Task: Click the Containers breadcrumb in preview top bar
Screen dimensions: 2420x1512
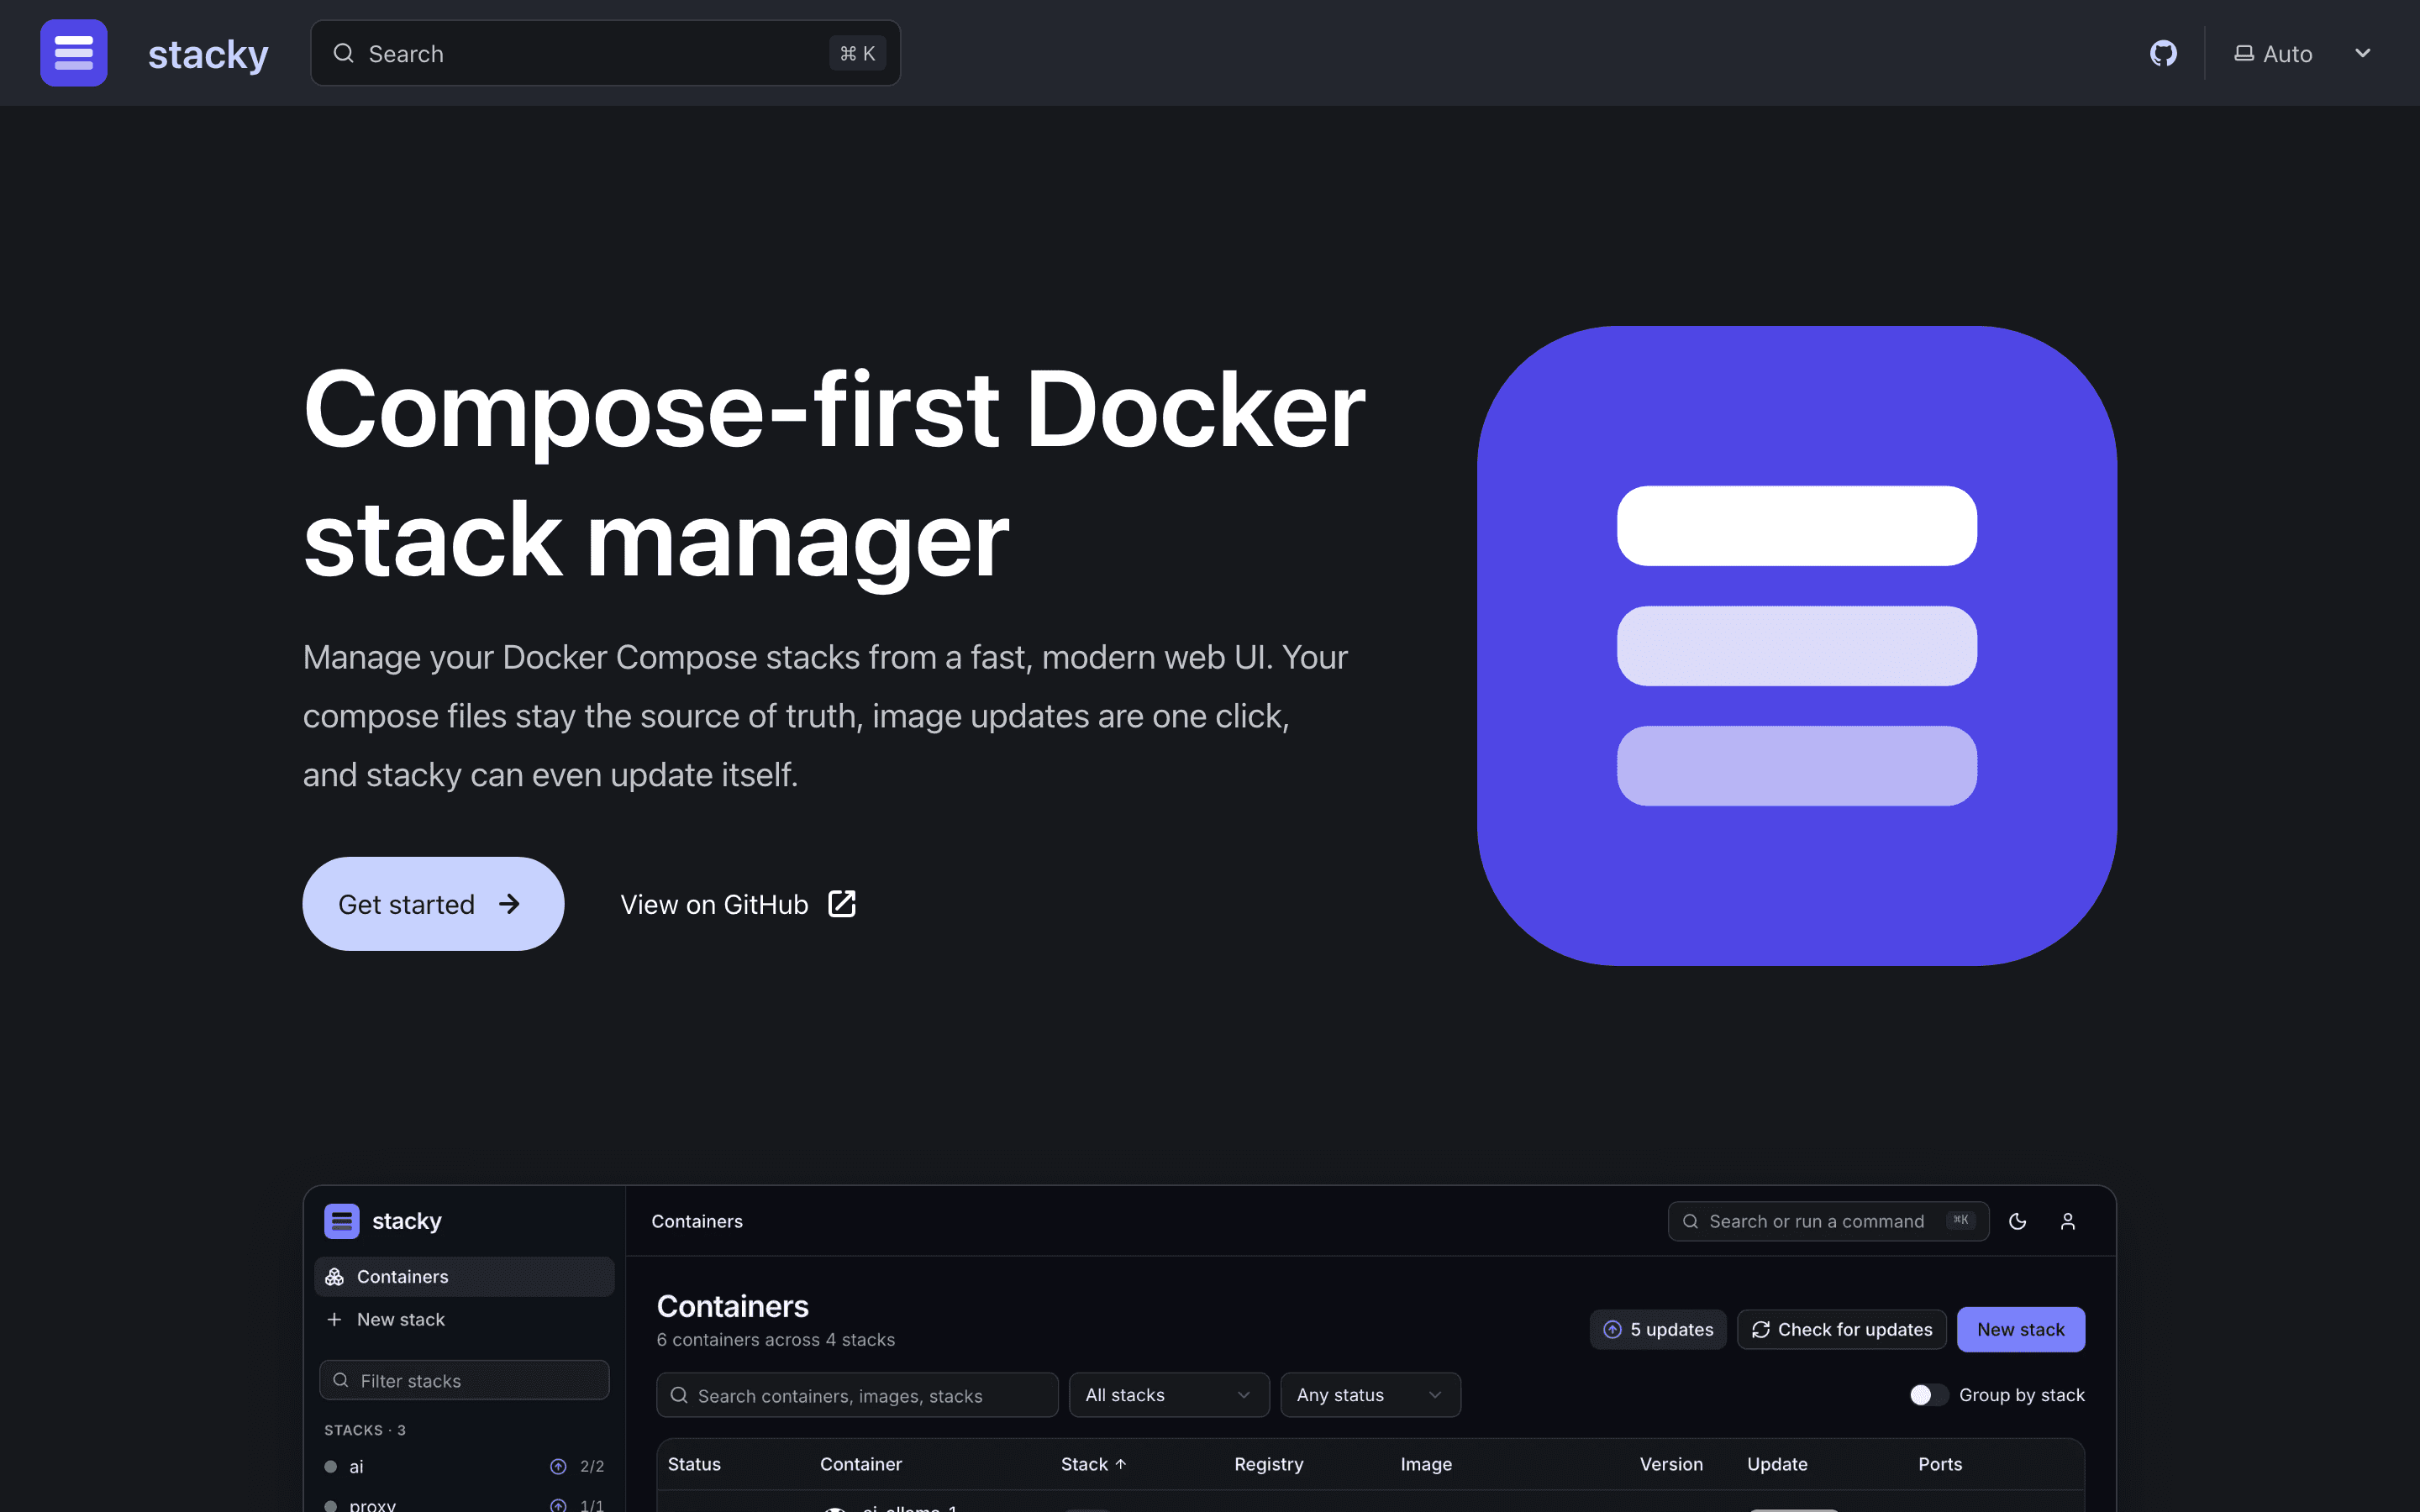Action: (x=697, y=1221)
